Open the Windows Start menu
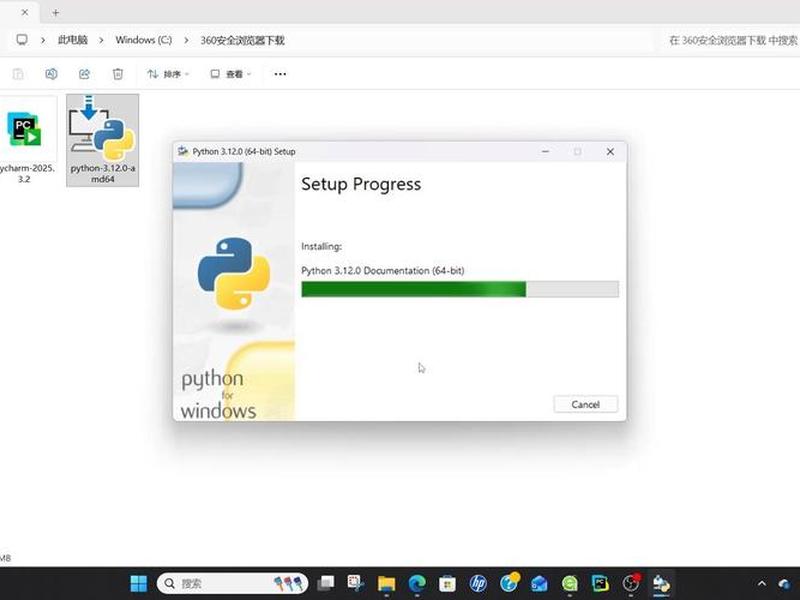The width and height of the screenshot is (800, 600). (138, 583)
